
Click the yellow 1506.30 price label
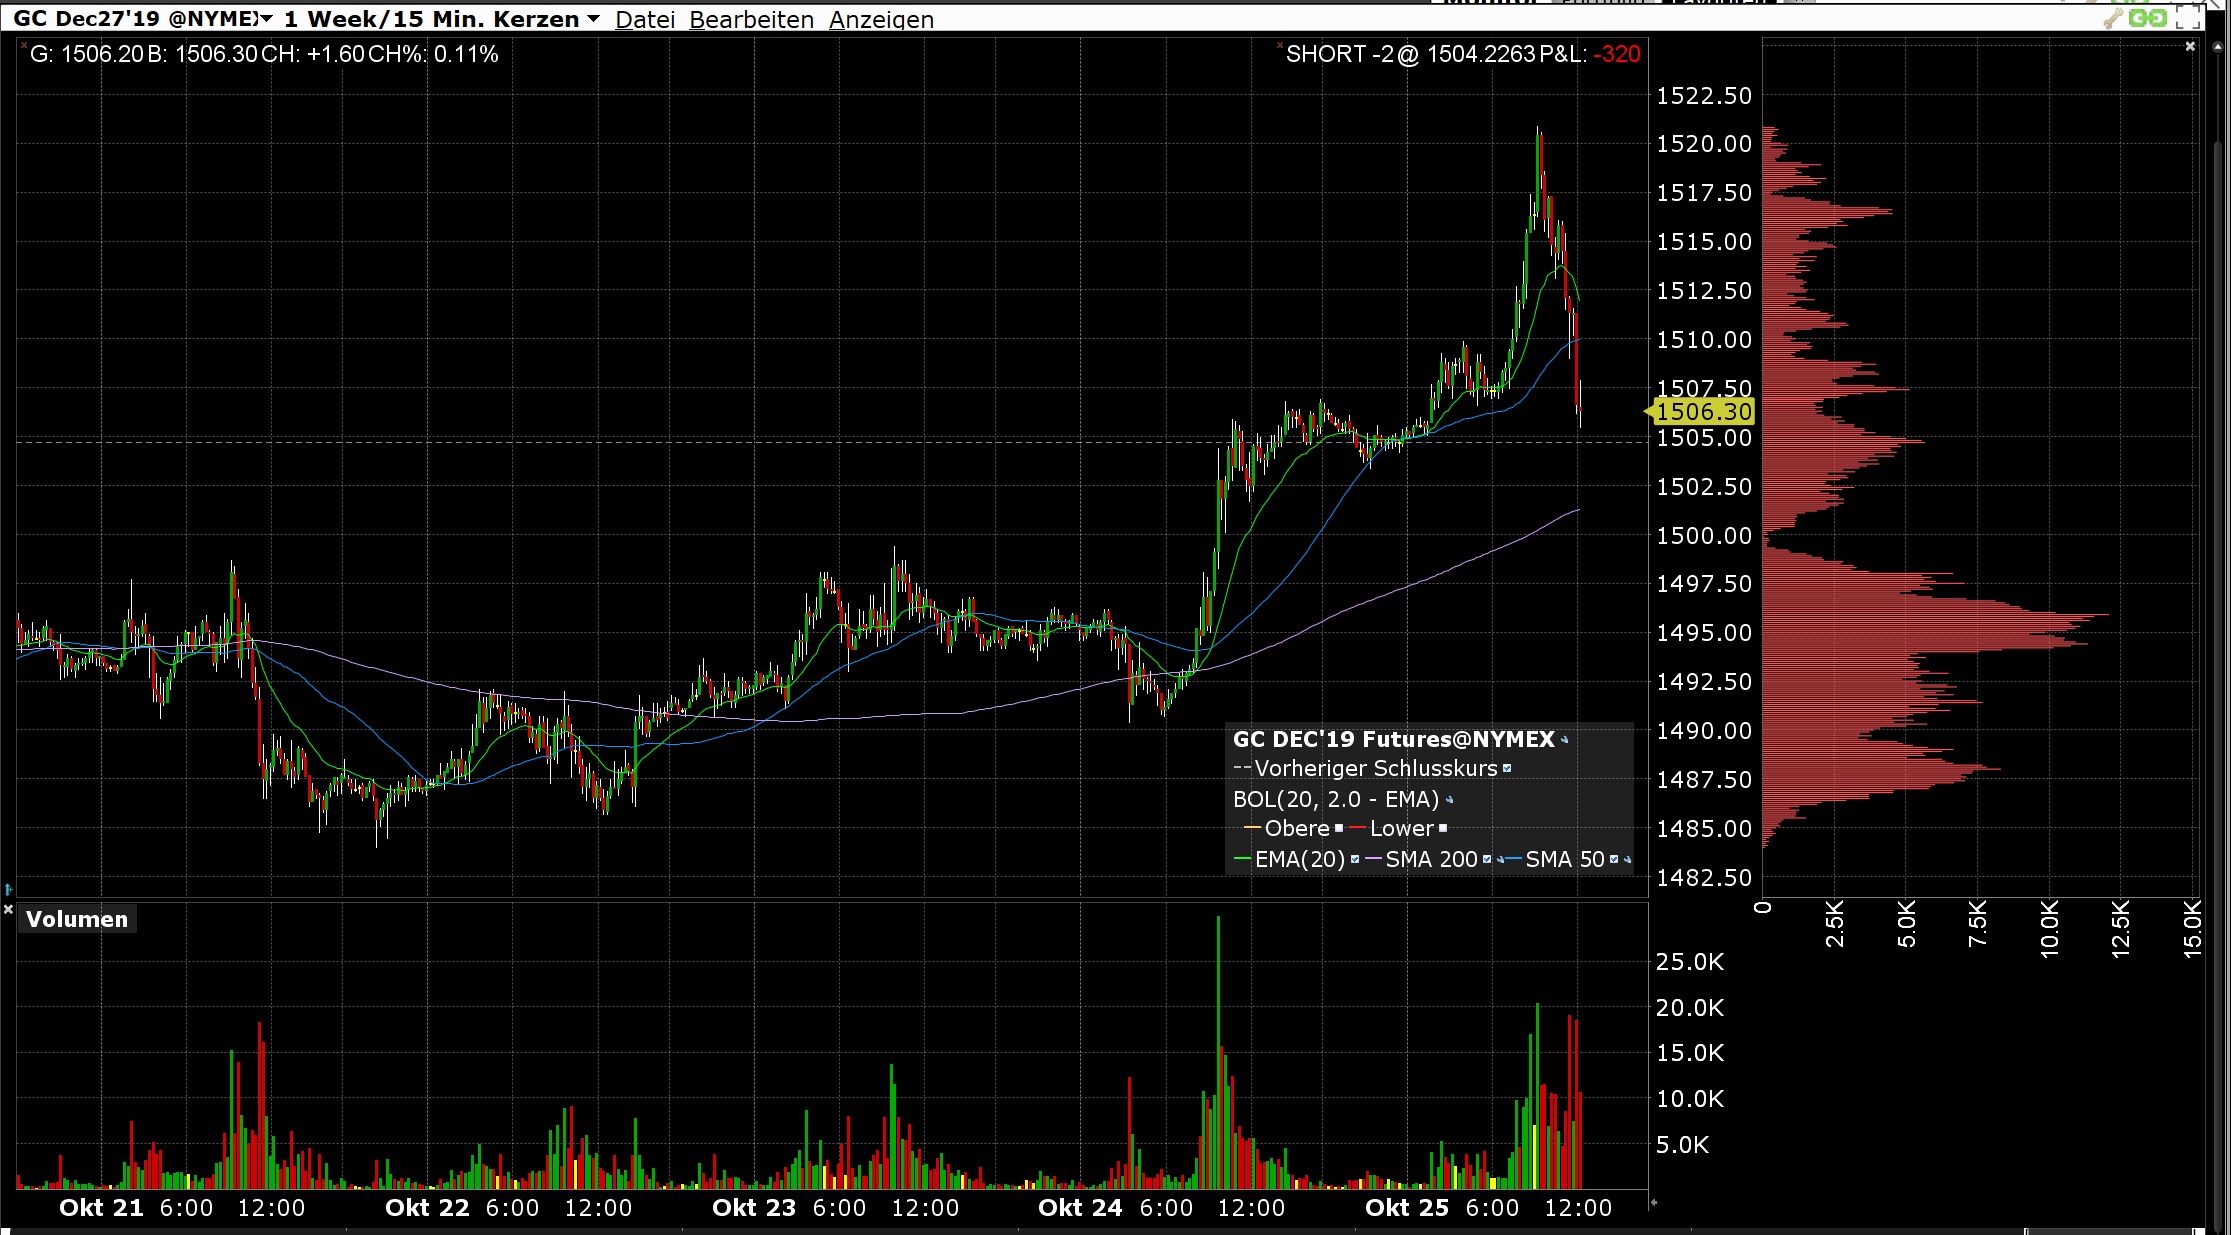pos(1703,411)
